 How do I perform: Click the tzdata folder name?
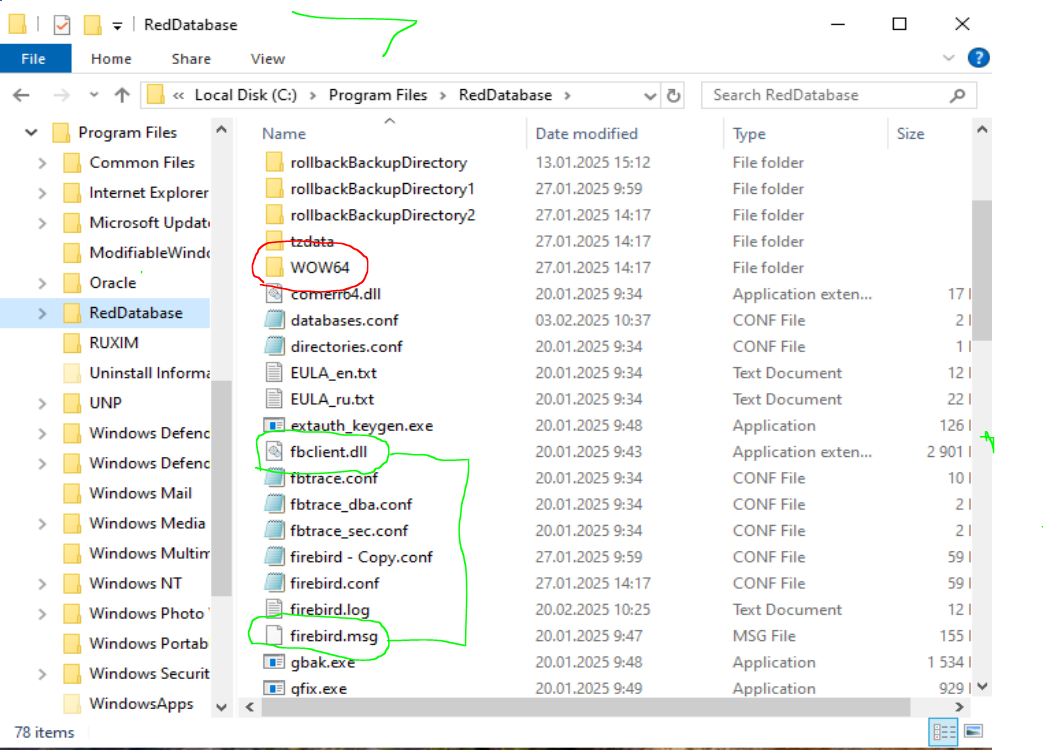pyautogui.click(x=312, y=241)
